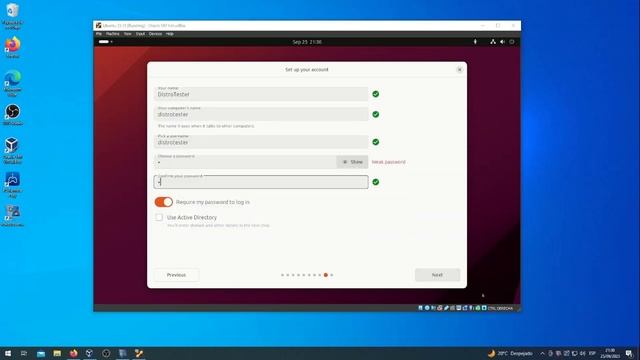Open the Recycle Bin desktop icon

(x=12, y=16)
